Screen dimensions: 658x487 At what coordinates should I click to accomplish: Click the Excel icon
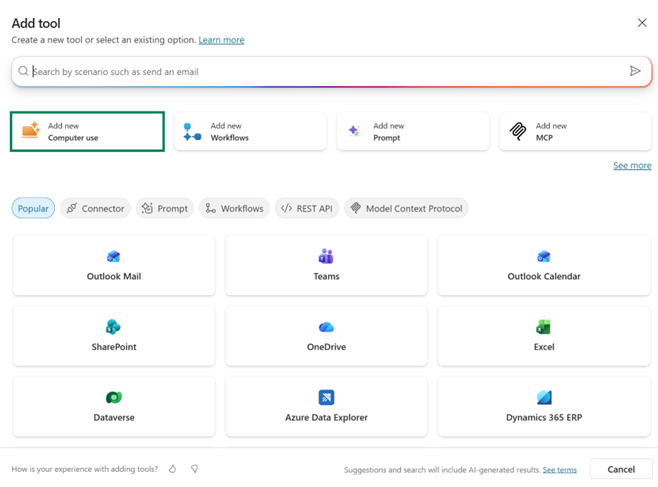point(543,327)
